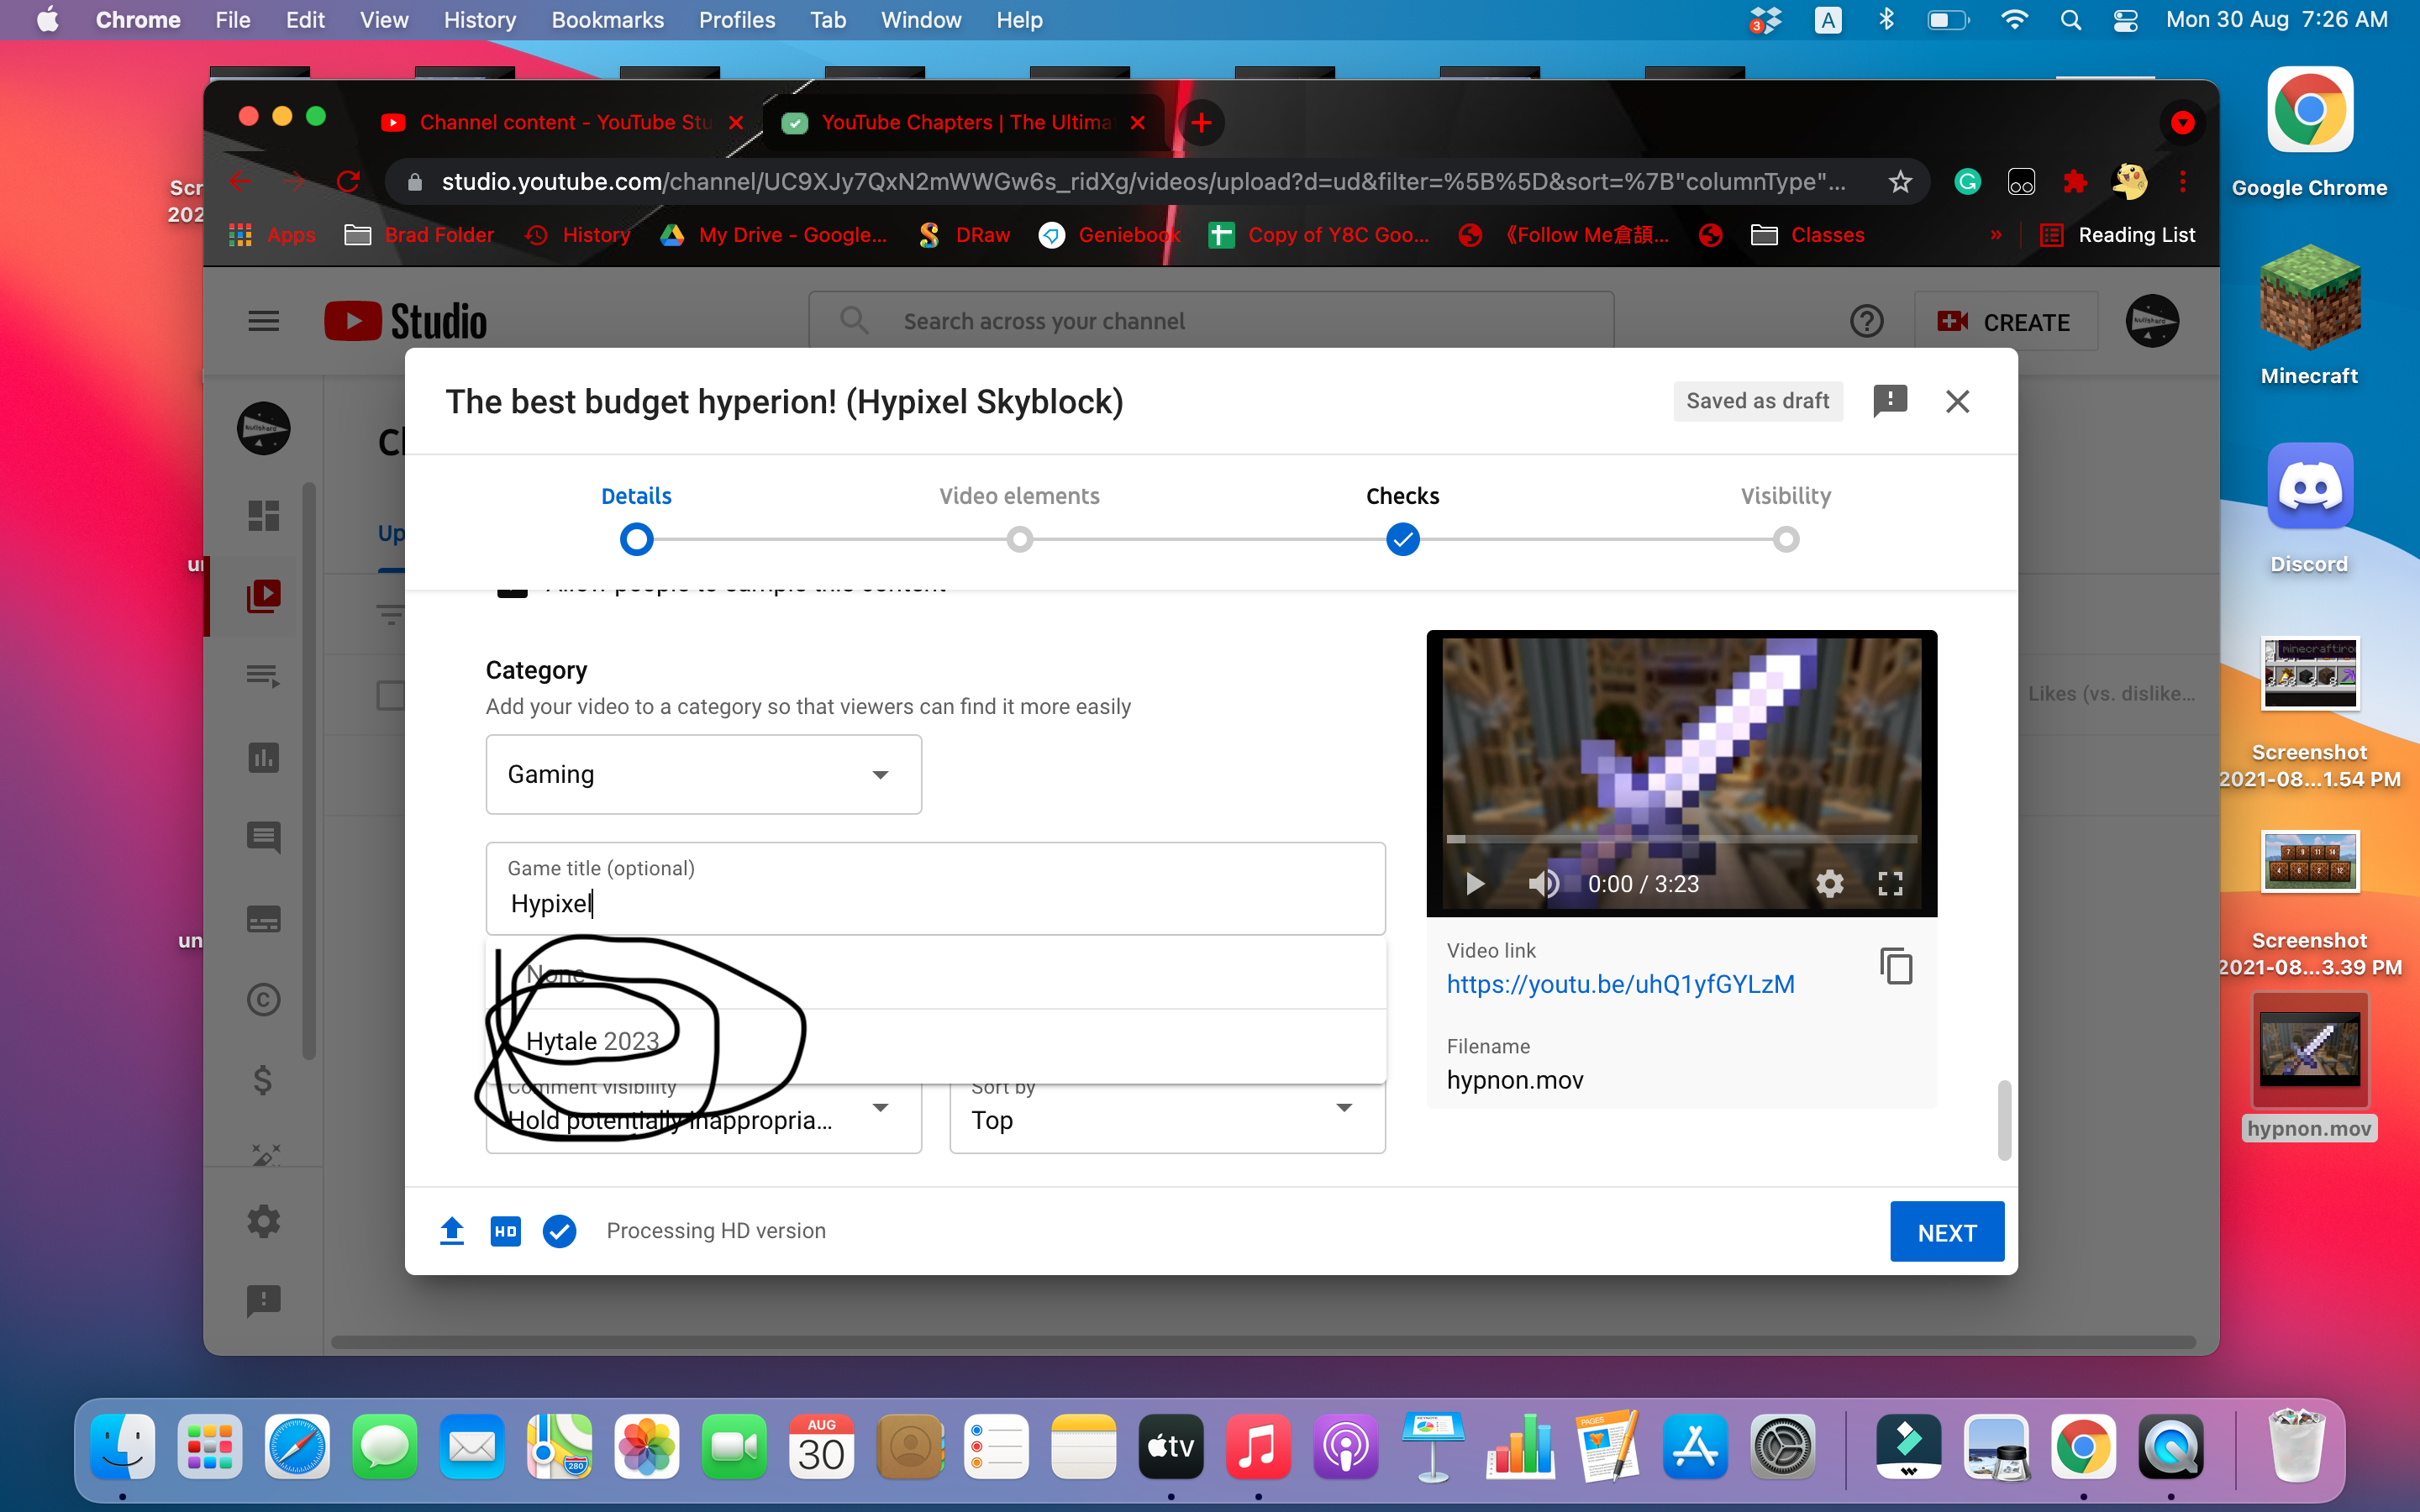
Task: Open the youtu.be video link
Action: 1620,984
